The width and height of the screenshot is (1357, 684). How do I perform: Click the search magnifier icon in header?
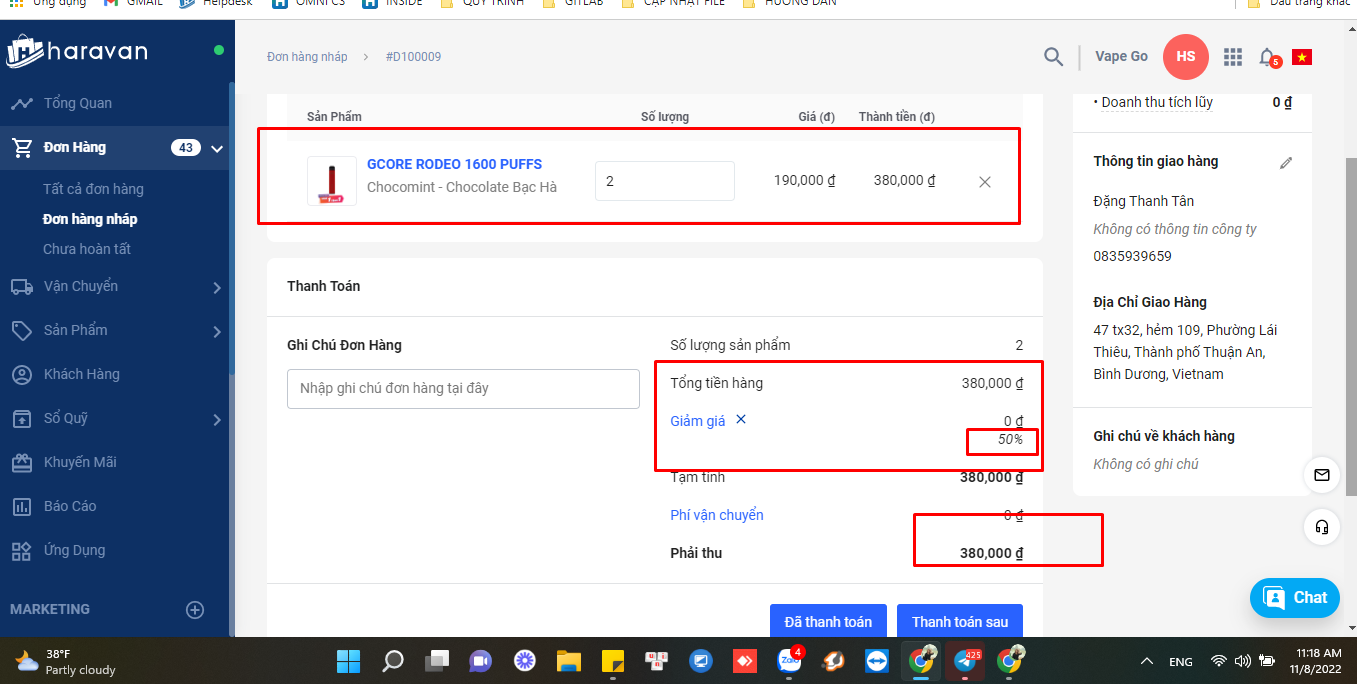[x=1053, y=57]
